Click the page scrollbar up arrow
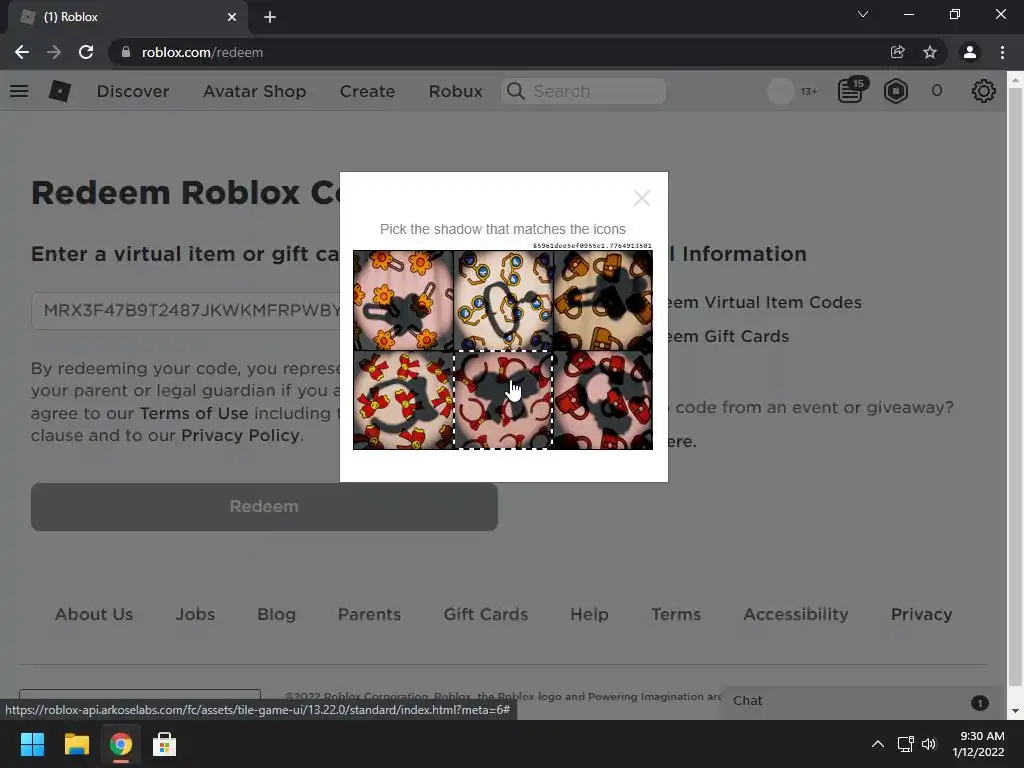This screenshot has height=768, width=1024. pos(1015,79)
